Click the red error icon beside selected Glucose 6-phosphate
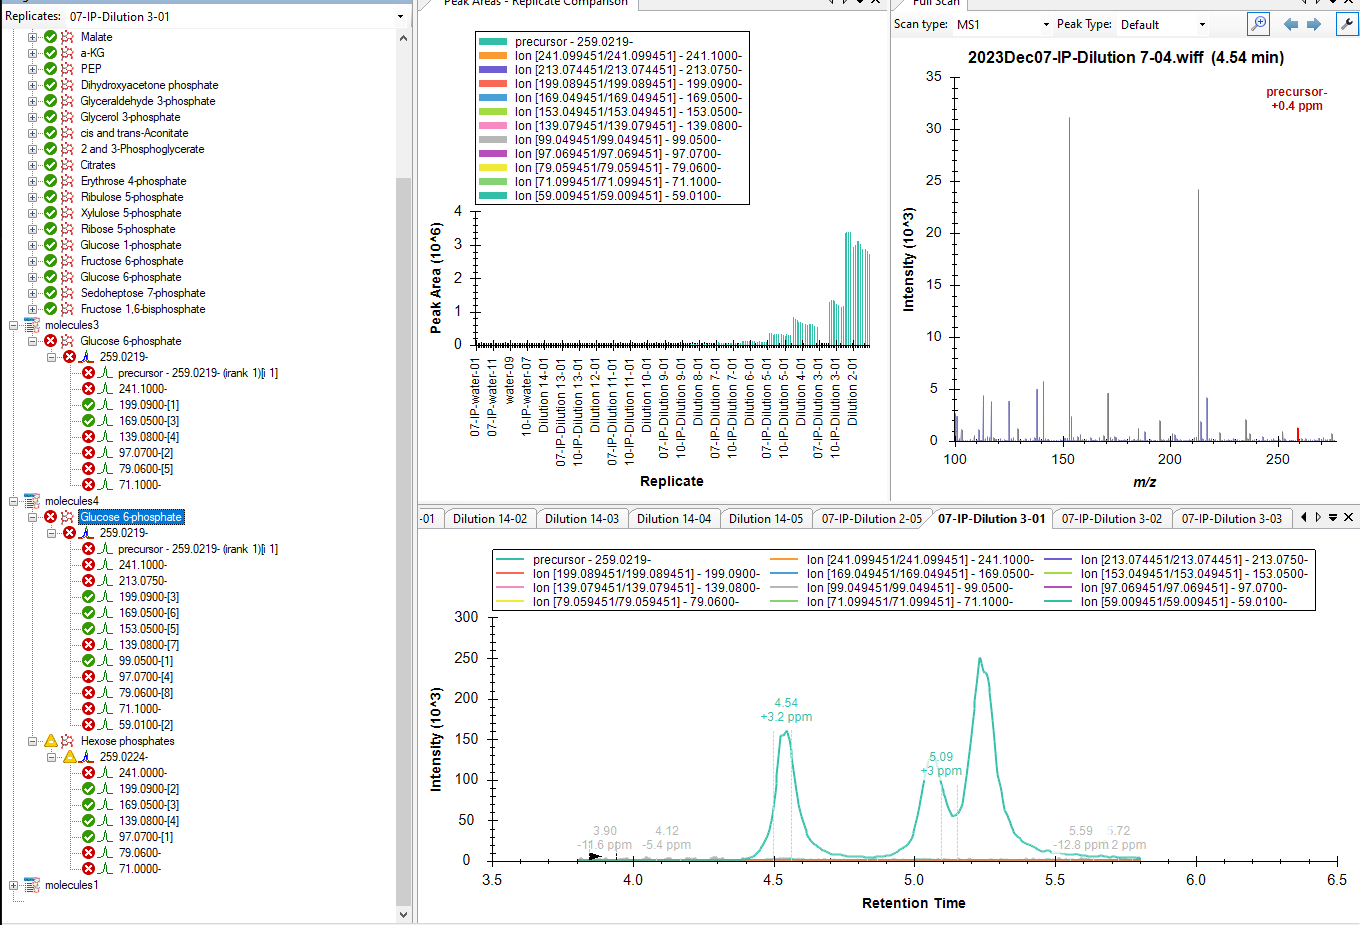Image resolution: width=1360 pixels, height=925 pixels. [51, 517]
